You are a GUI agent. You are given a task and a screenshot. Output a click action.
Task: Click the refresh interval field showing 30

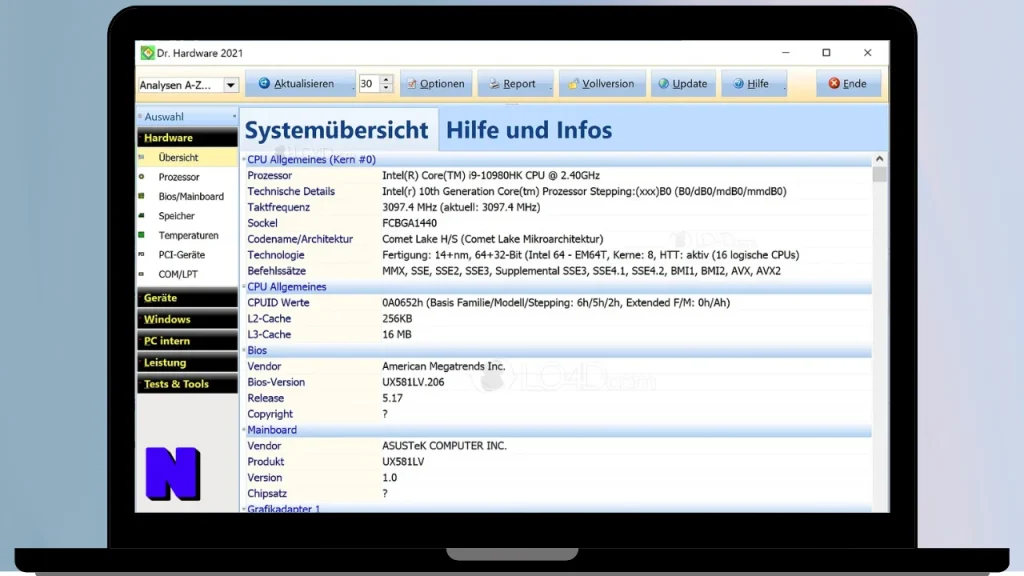[370, 84]
